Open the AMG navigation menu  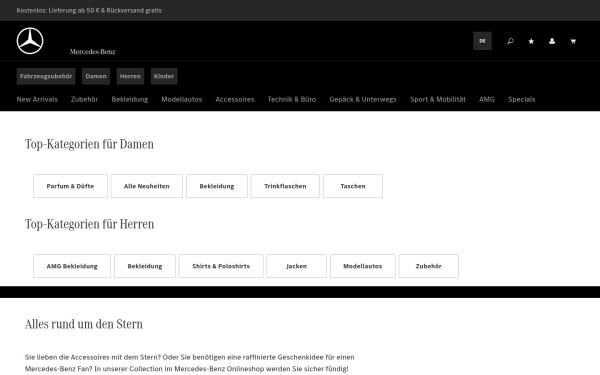point(487,99)
